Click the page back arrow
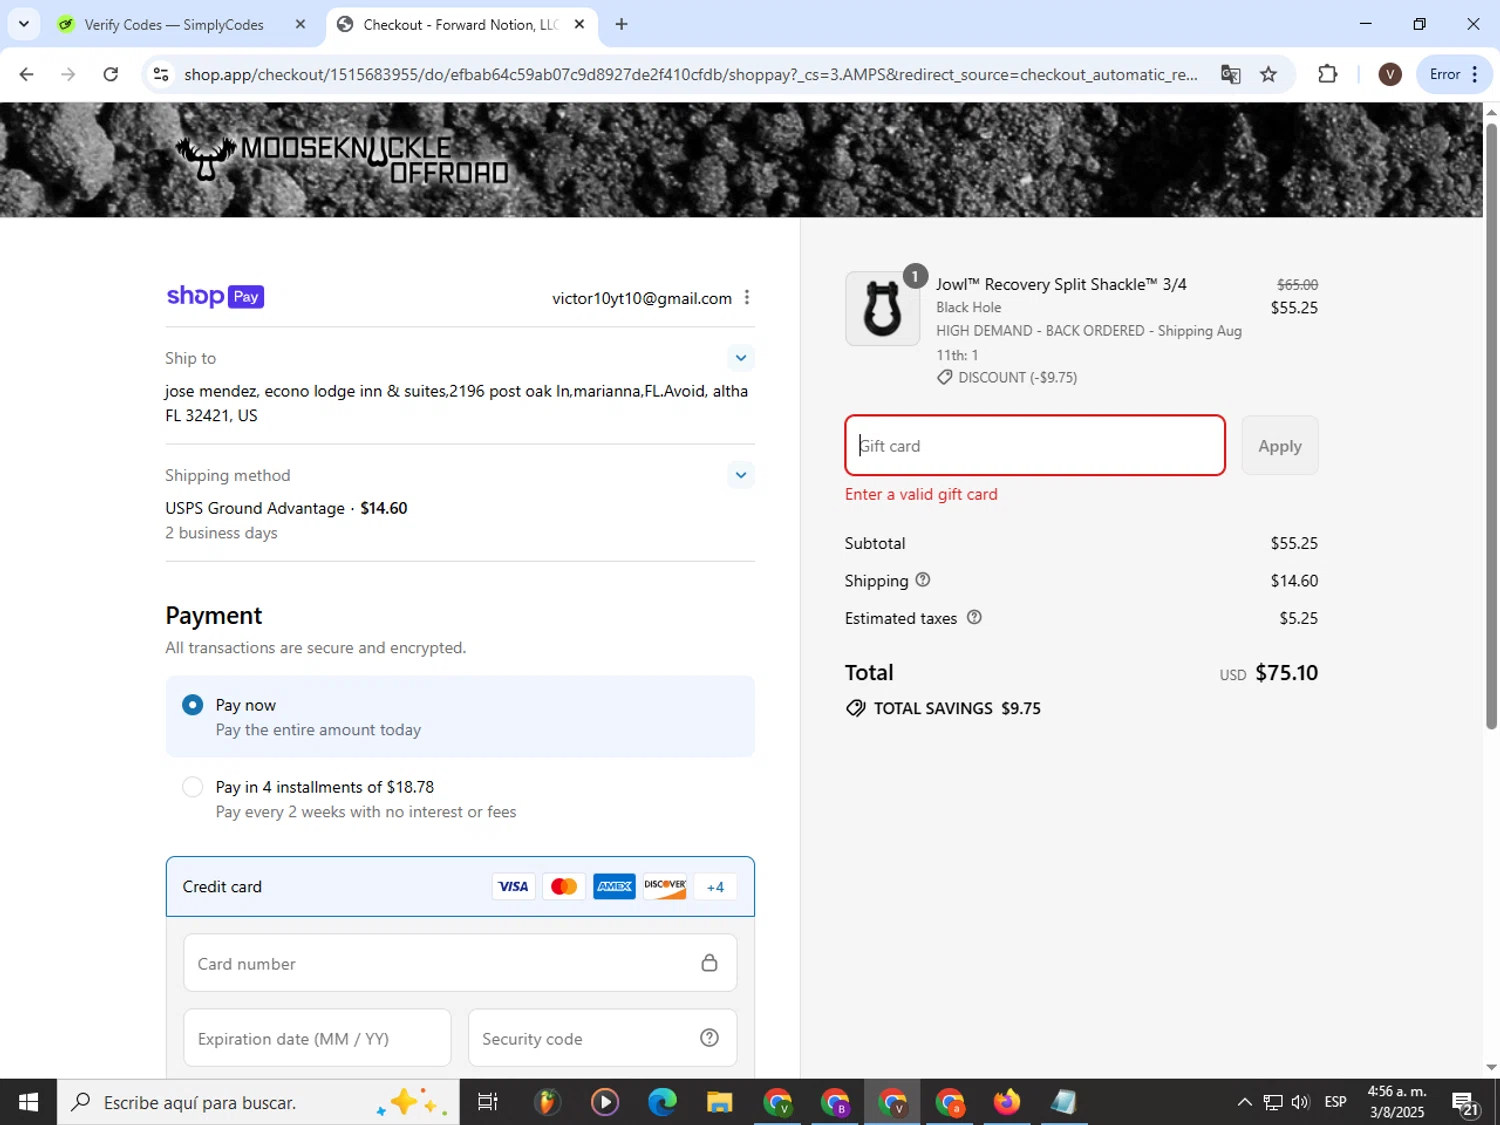1500x1125 pixels. 27,74
